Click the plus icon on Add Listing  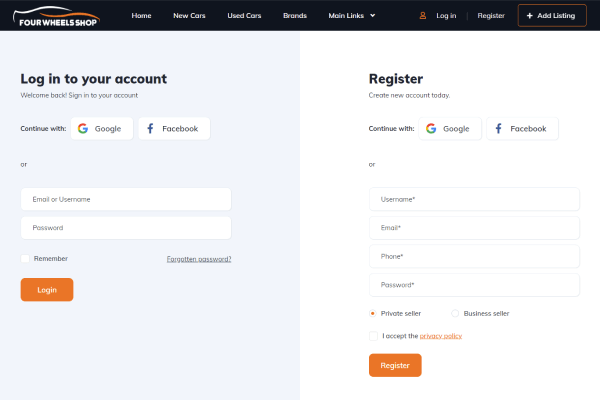[x=530, y=16]
